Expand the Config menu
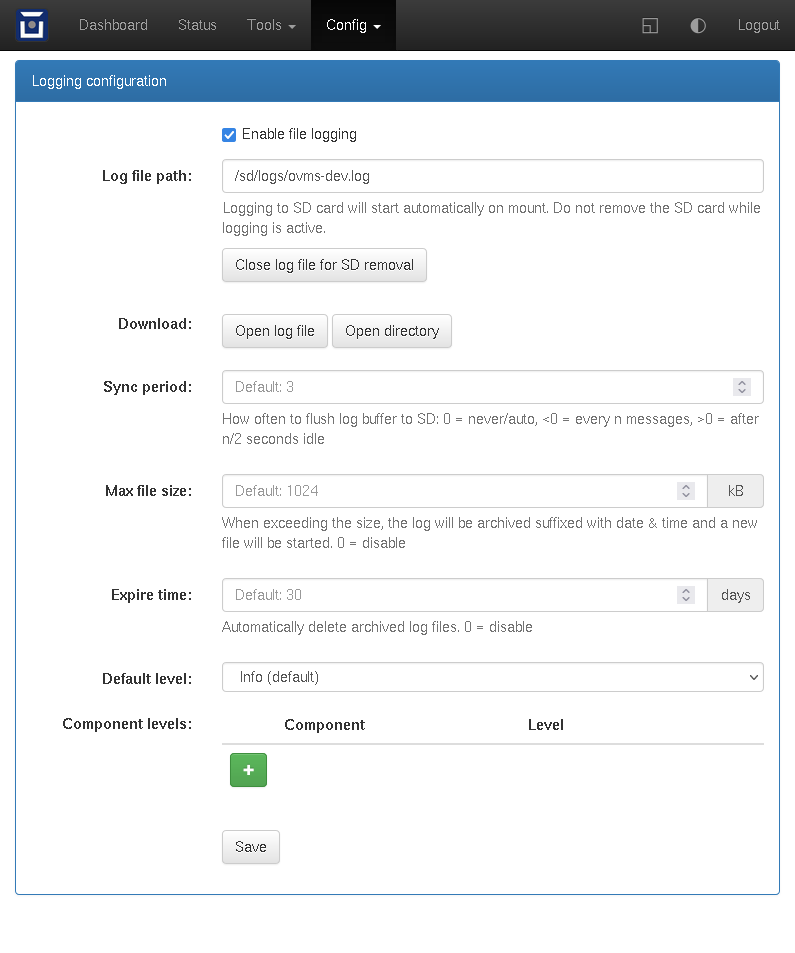This screenshot has width=795, height=953. tap(353, 25)
